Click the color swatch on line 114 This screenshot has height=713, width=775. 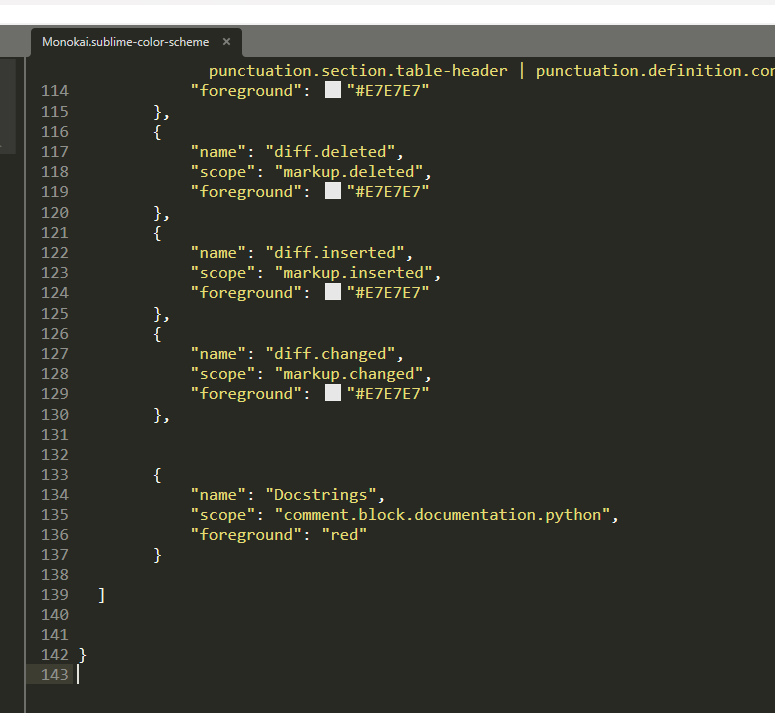tap(333, 91)
